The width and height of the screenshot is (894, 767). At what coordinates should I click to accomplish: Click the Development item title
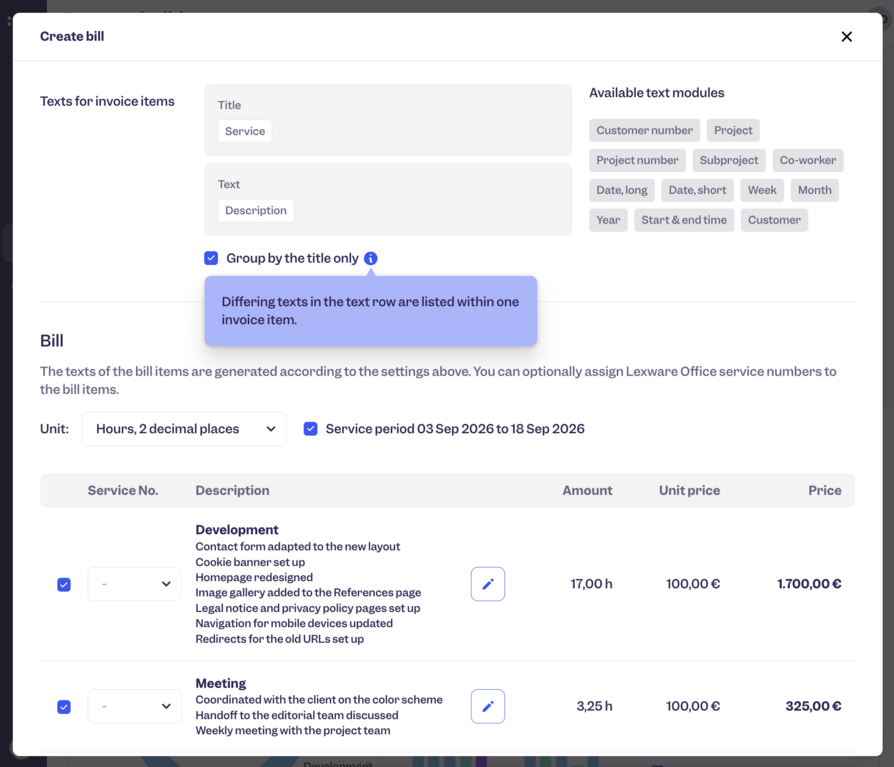(237, 530)
